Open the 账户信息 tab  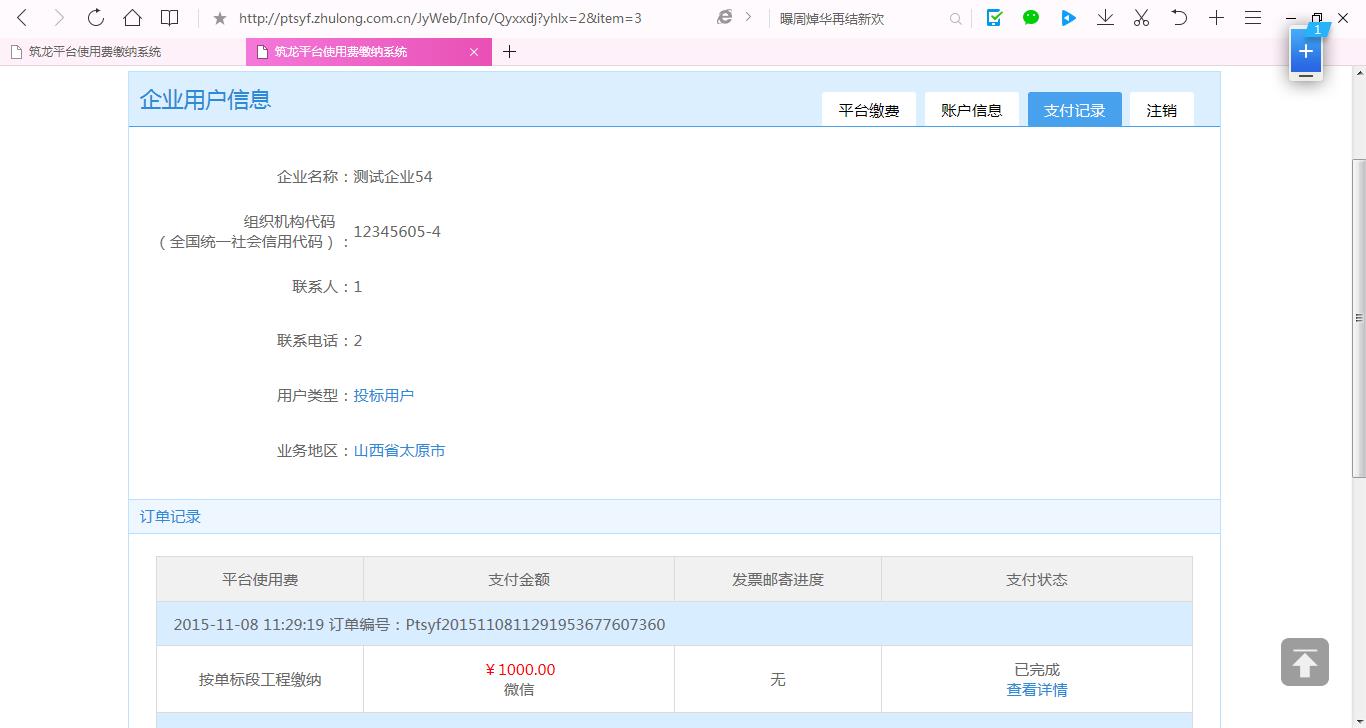[971, 110]
